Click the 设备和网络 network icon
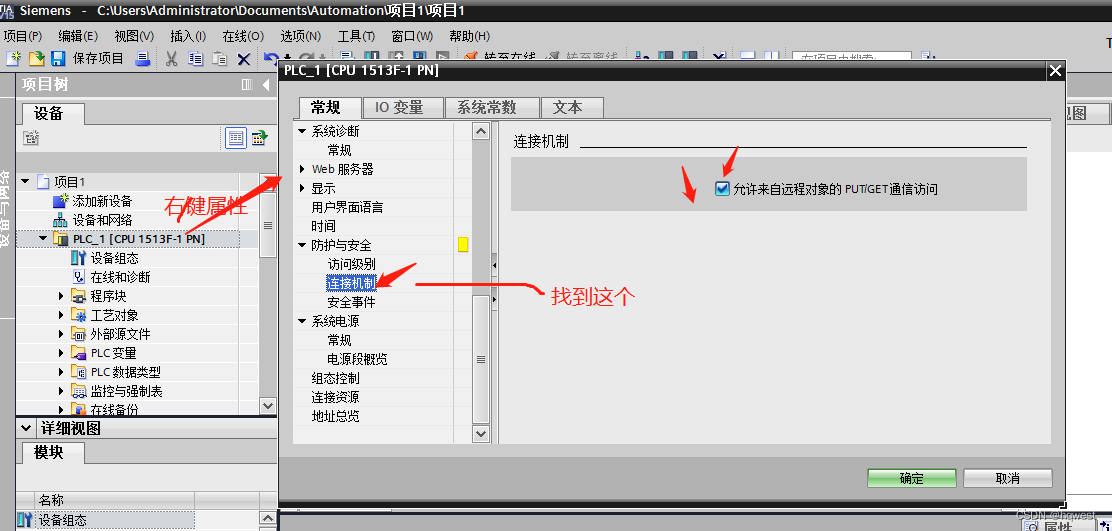The height and width of the screenshot is (531, 1112). coord(62,220)
